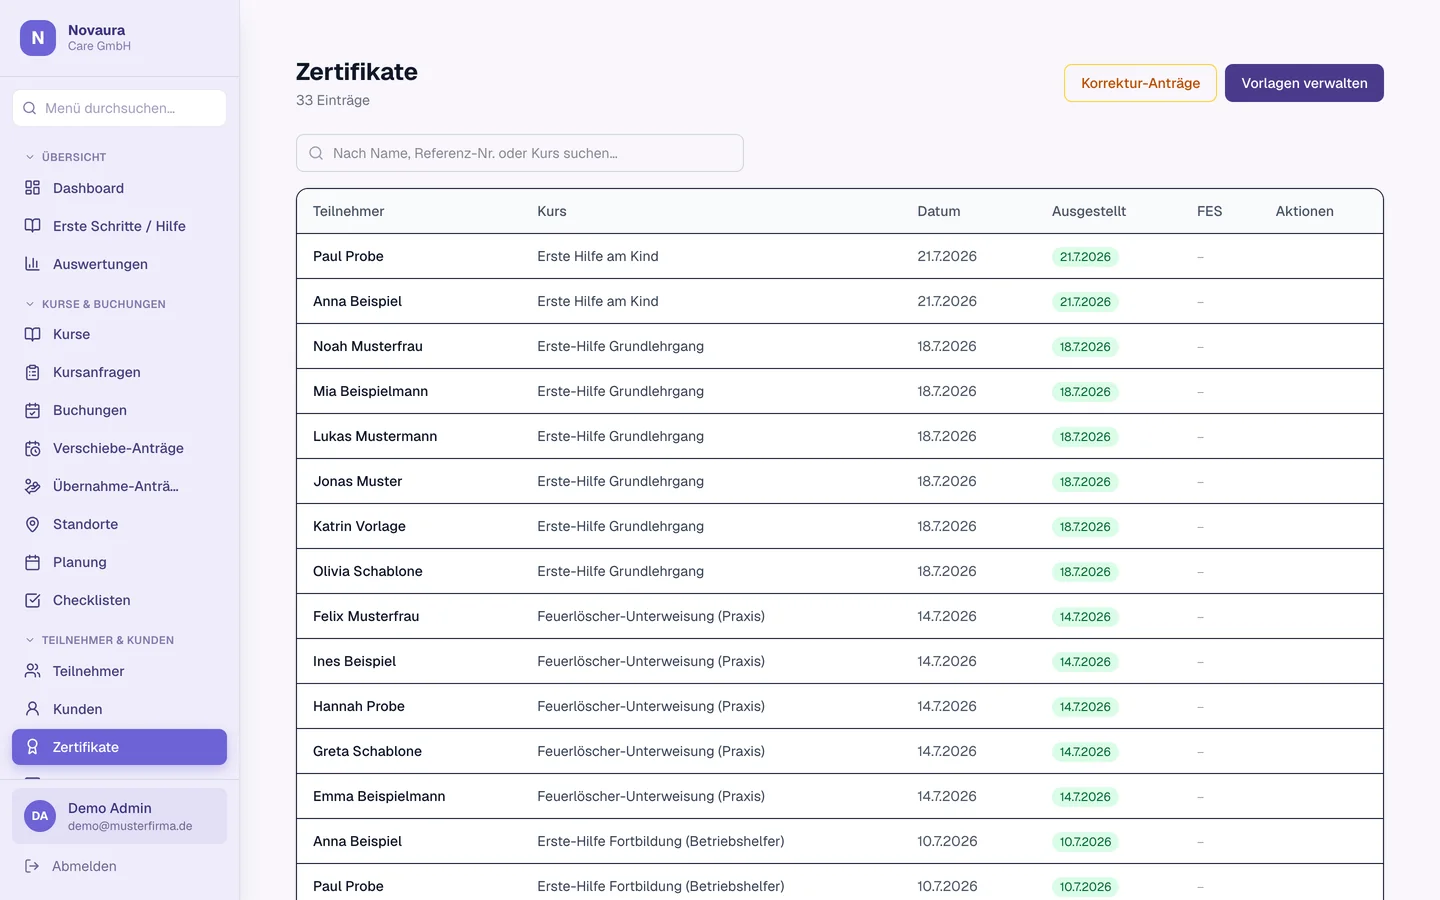Click the certificate search box
The height and width of the screenshot is (900, 1440).
coord(520,153)
